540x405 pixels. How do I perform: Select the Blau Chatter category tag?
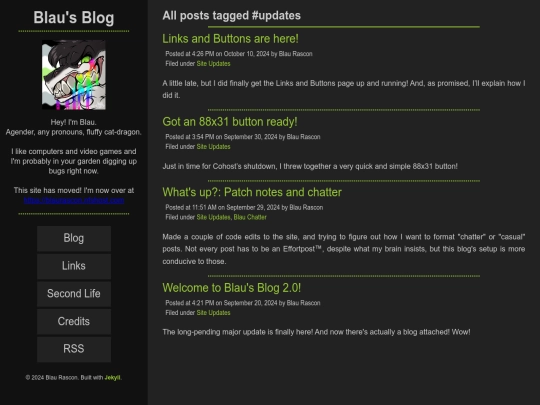(250, 217)
